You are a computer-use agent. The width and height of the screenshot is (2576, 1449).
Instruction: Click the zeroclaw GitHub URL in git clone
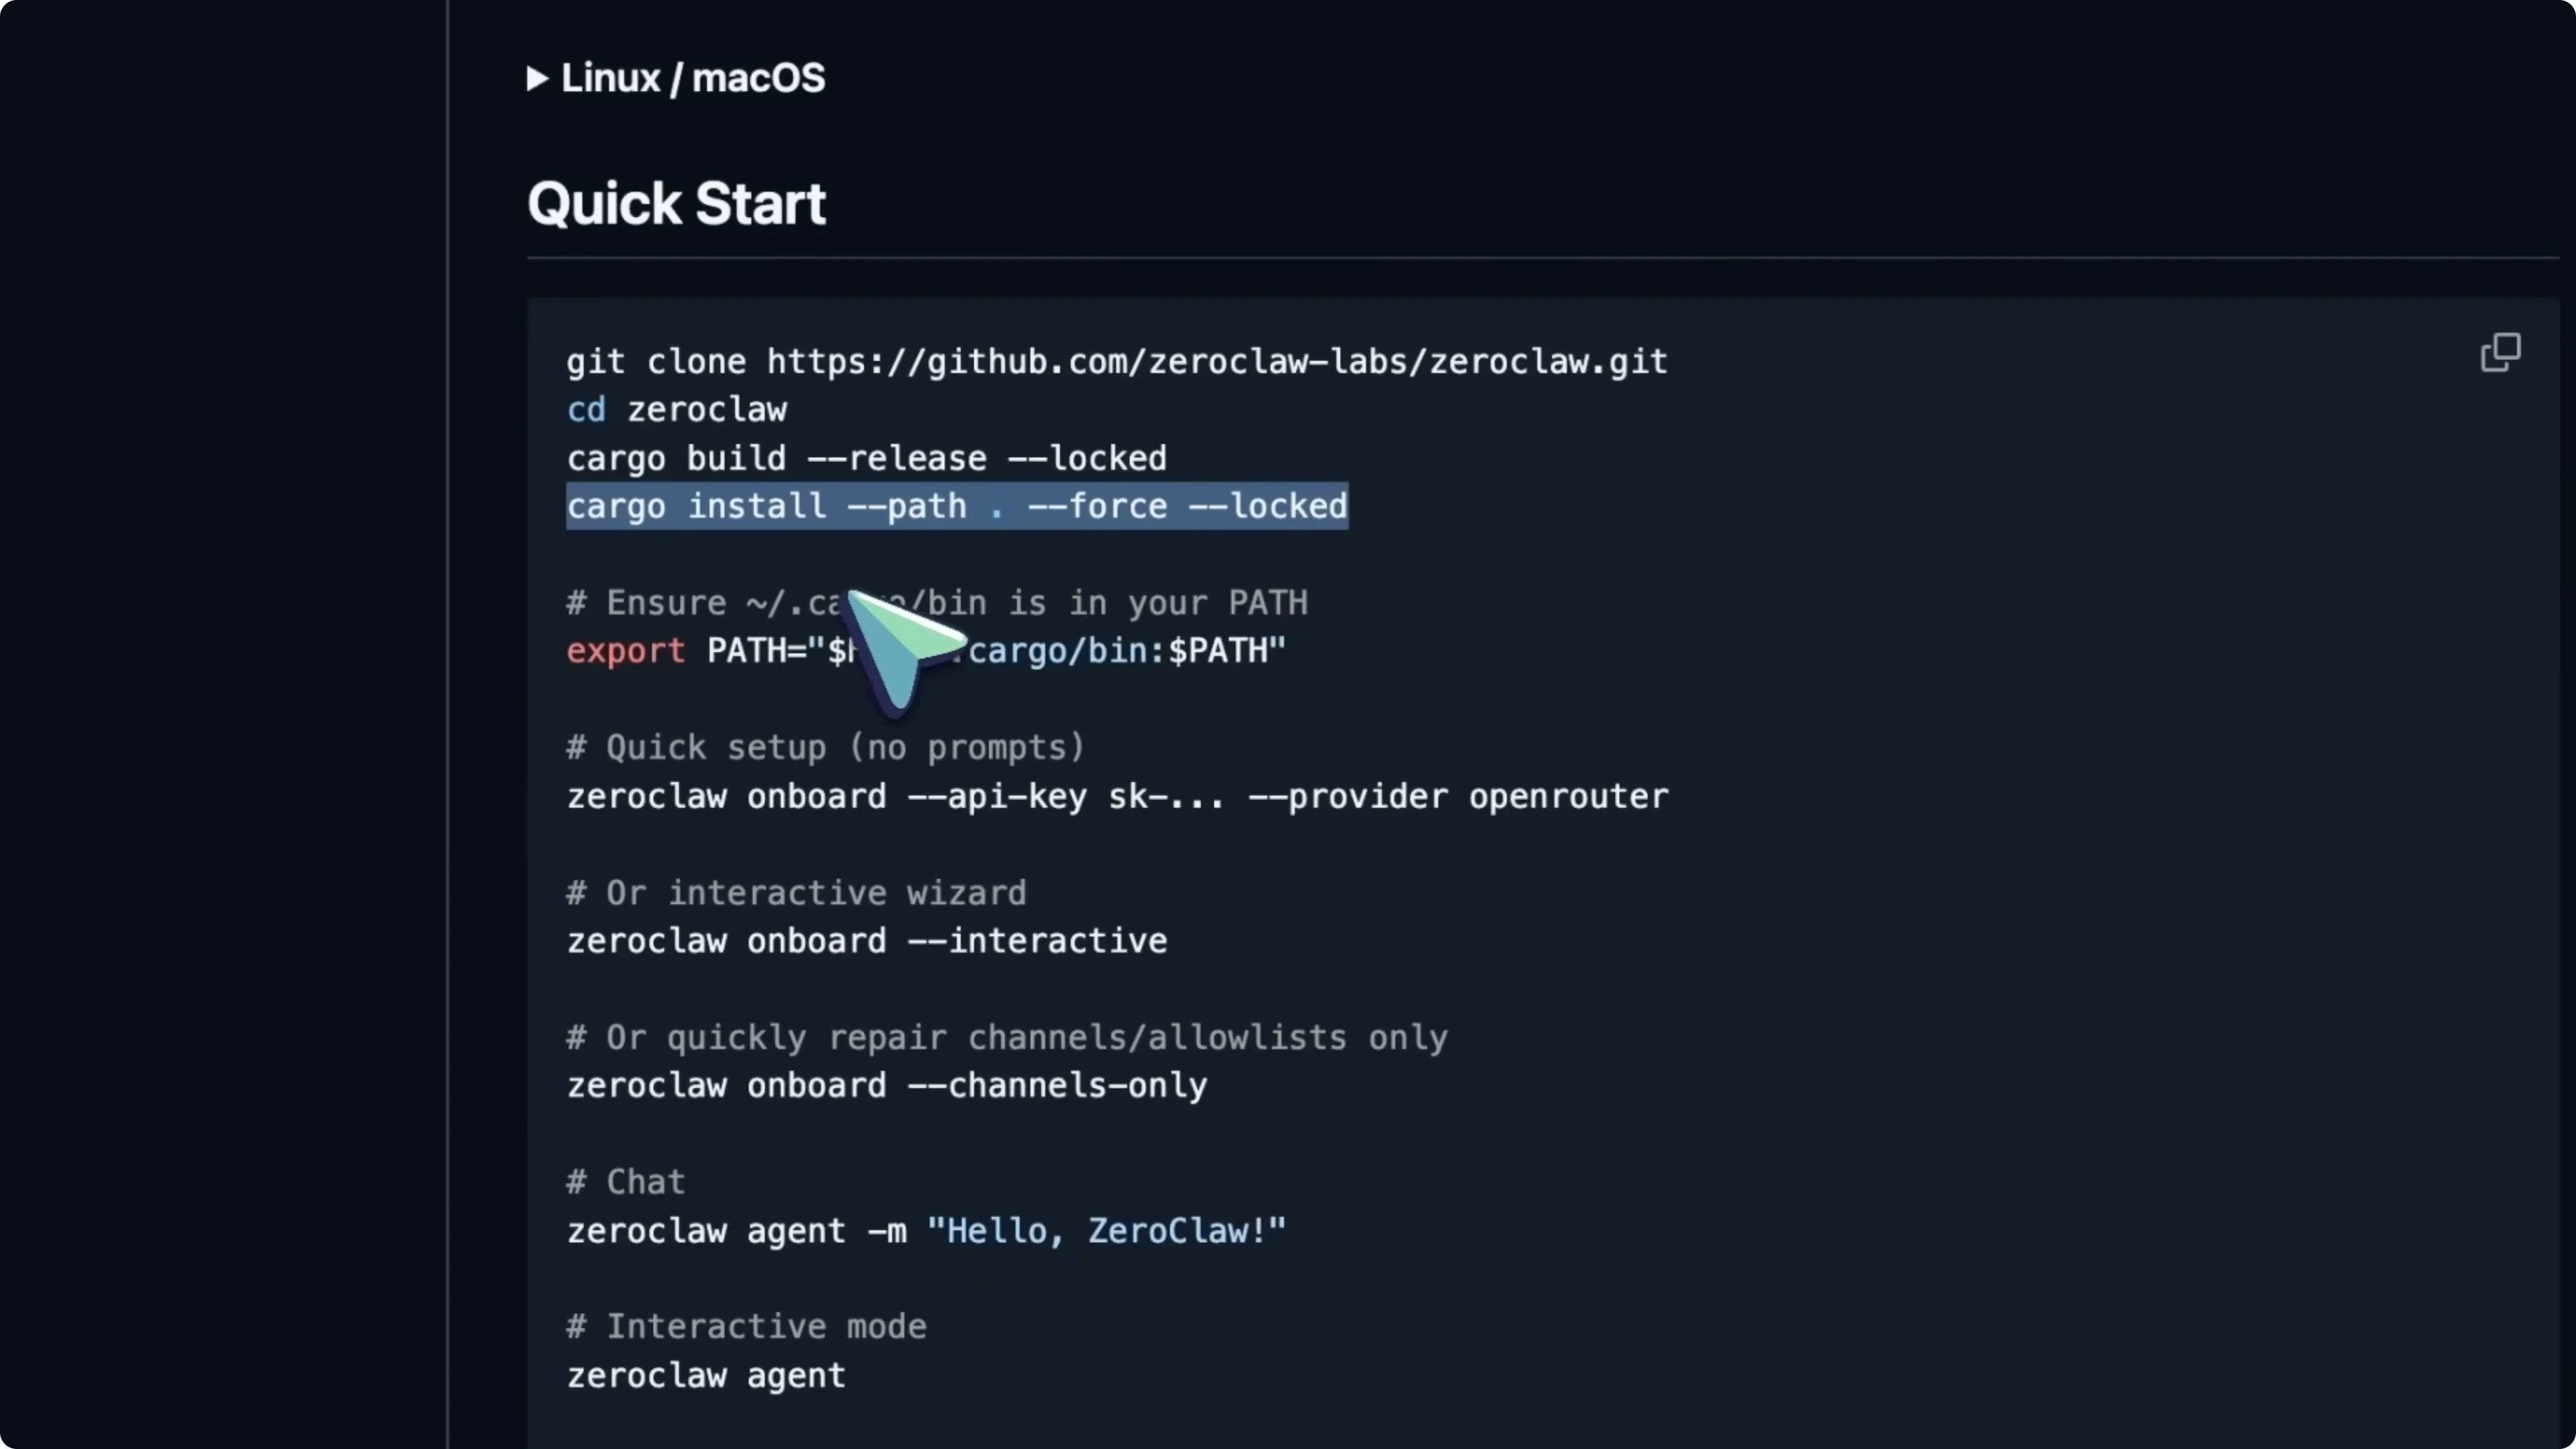click(x=1216, y=362)
